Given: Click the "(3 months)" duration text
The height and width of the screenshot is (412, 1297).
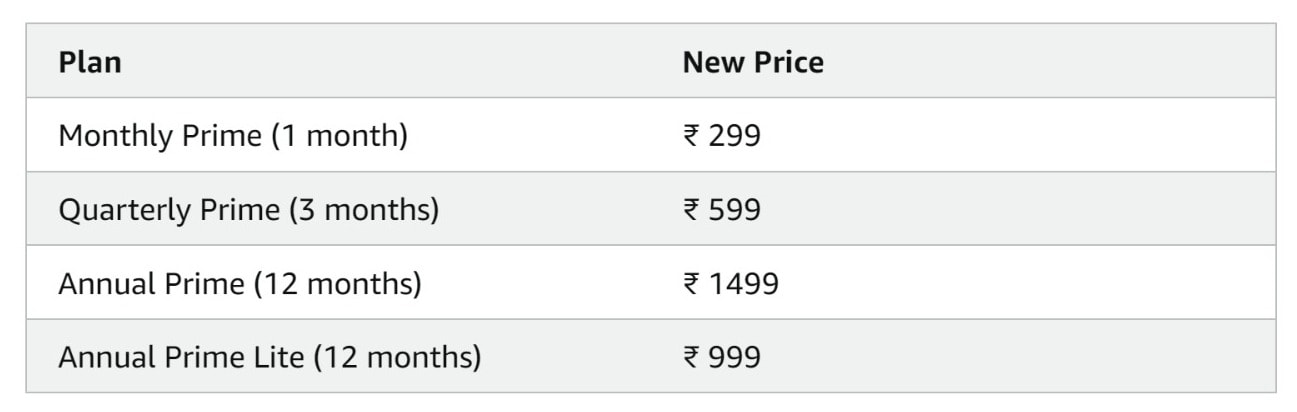Looking at the screenshot, I should click(x=364, y=210).
